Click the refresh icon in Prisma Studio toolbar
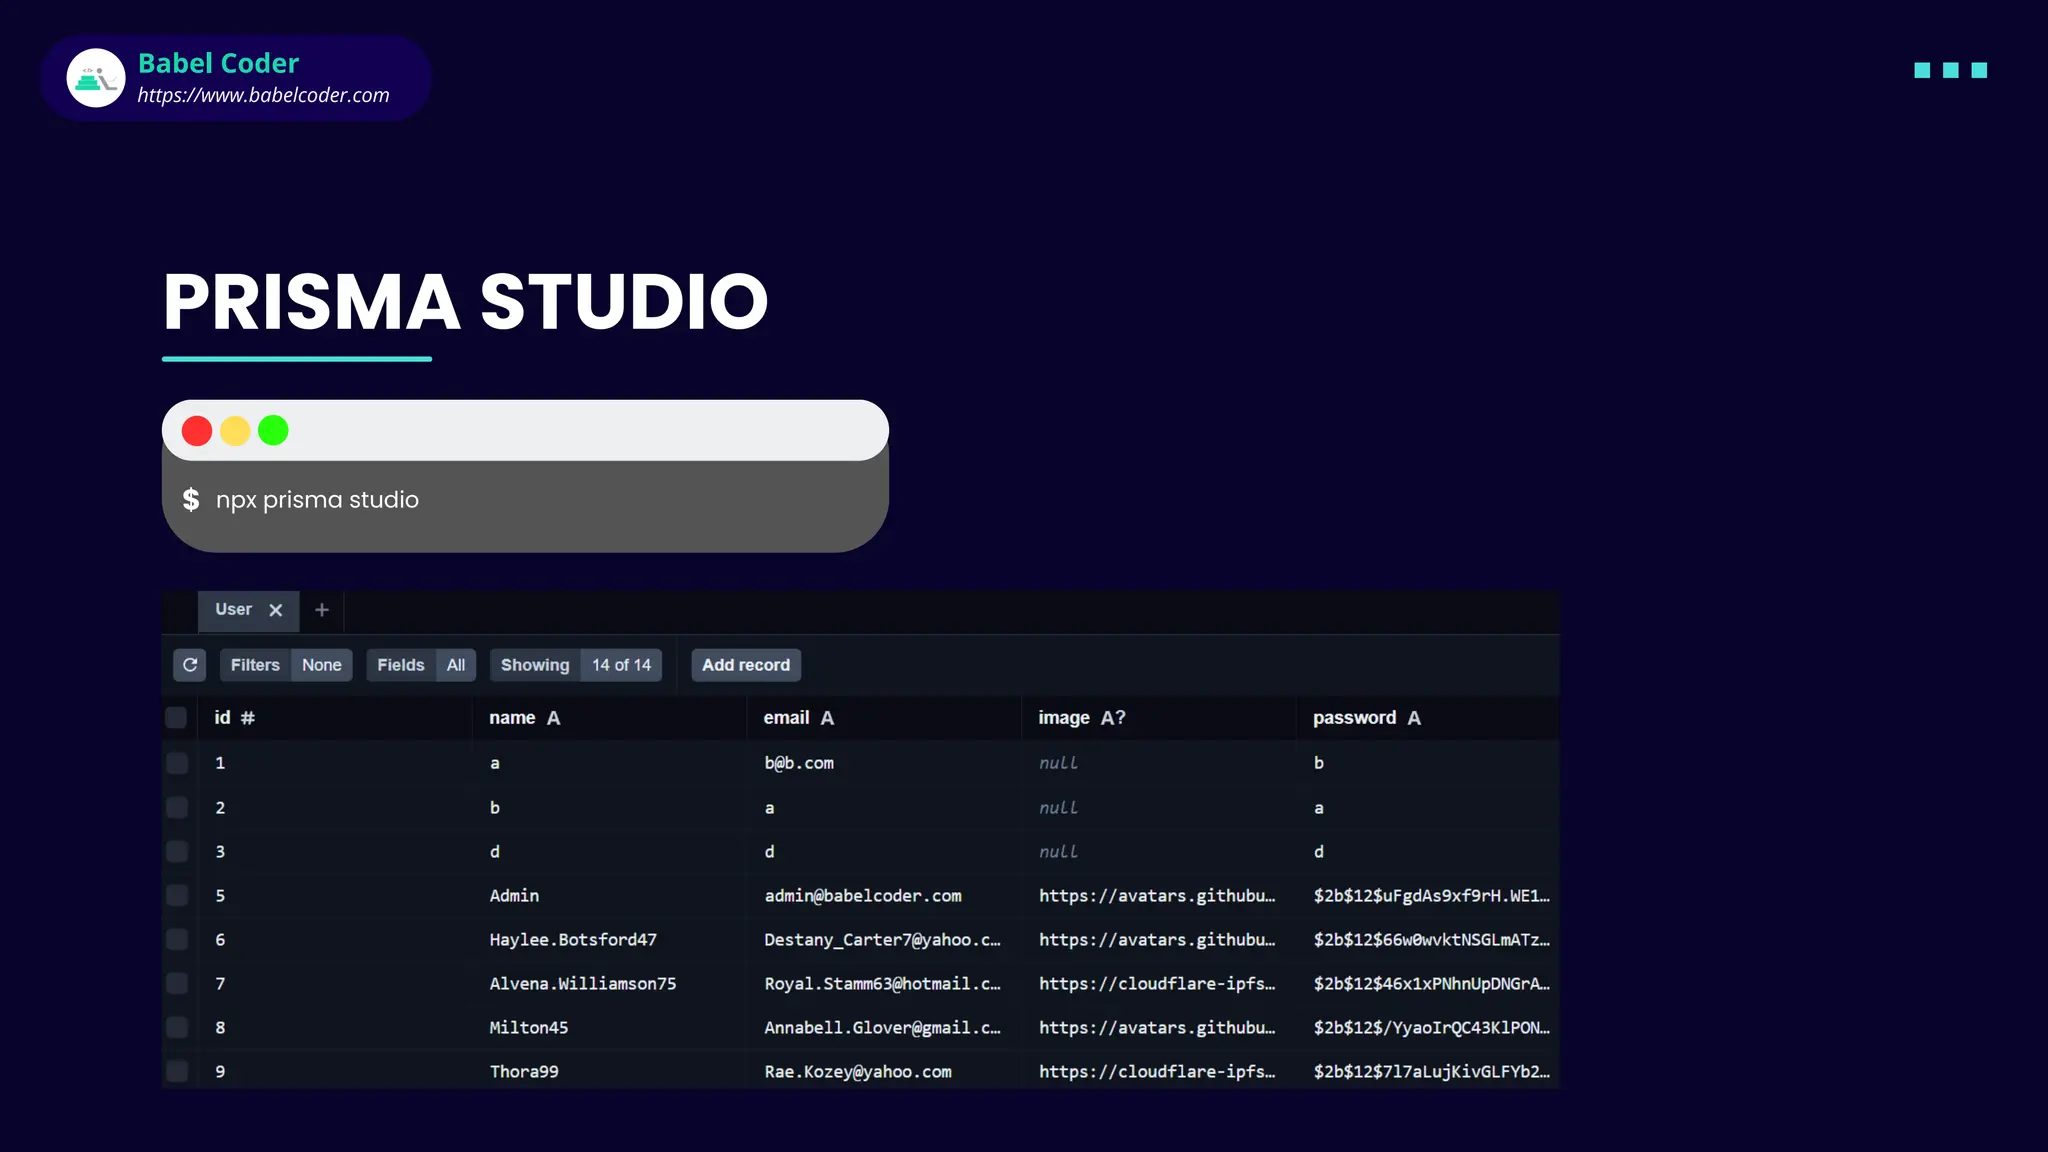 coord(190,665)
